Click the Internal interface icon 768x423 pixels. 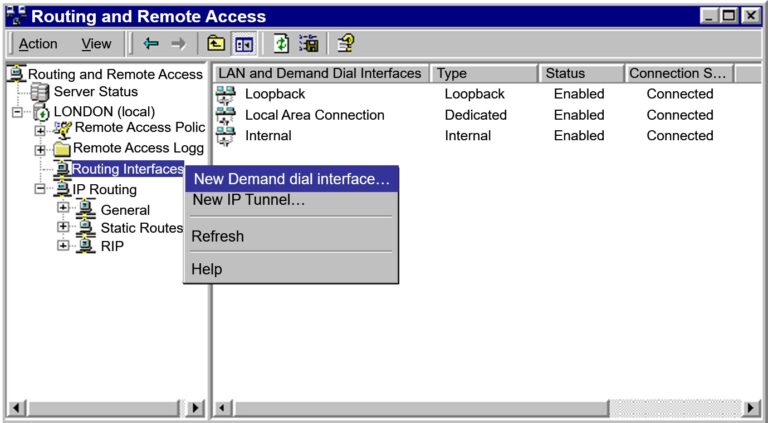[226, 136]
